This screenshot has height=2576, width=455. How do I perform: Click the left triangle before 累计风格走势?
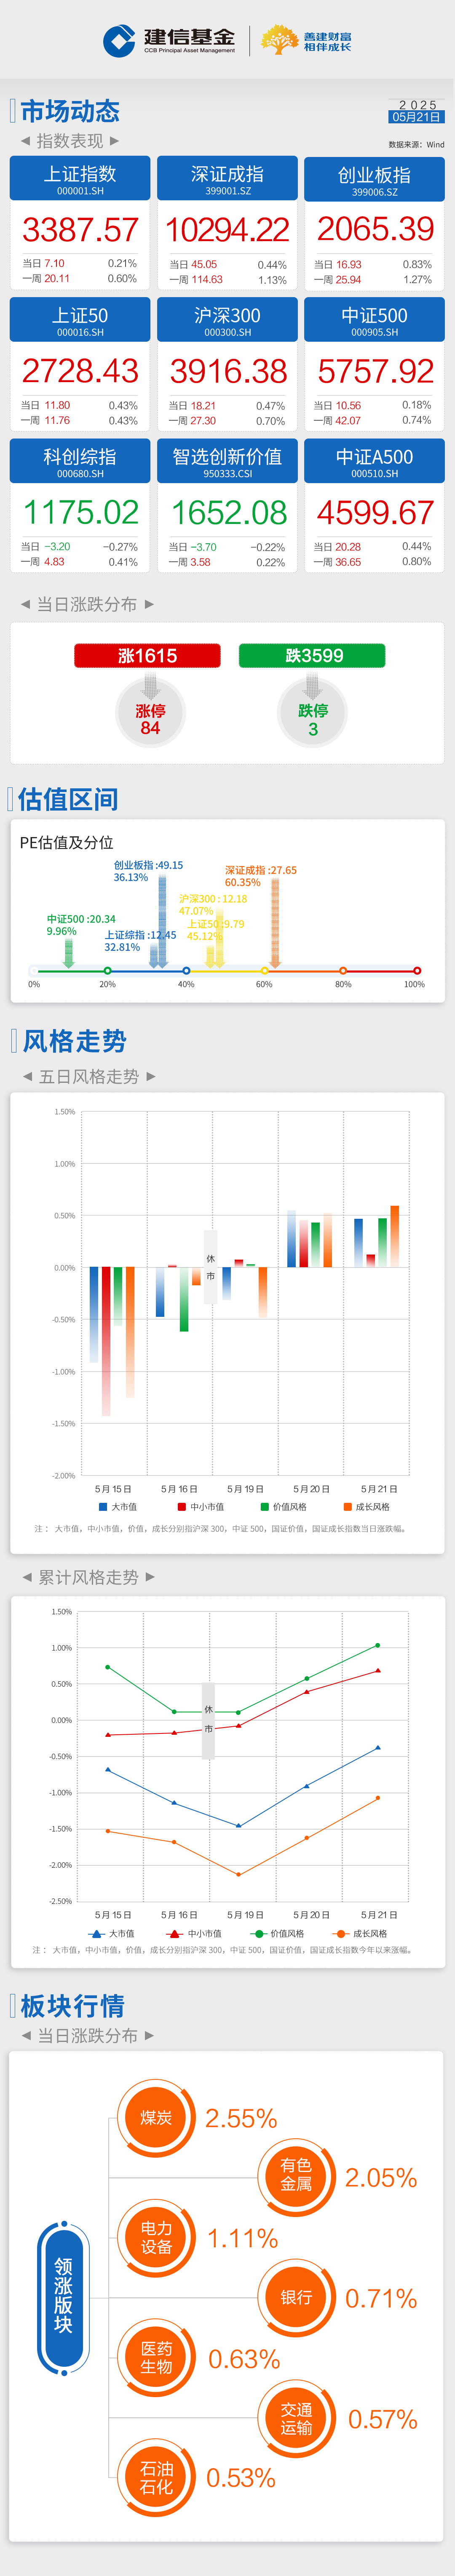[x=27, y=1577]
